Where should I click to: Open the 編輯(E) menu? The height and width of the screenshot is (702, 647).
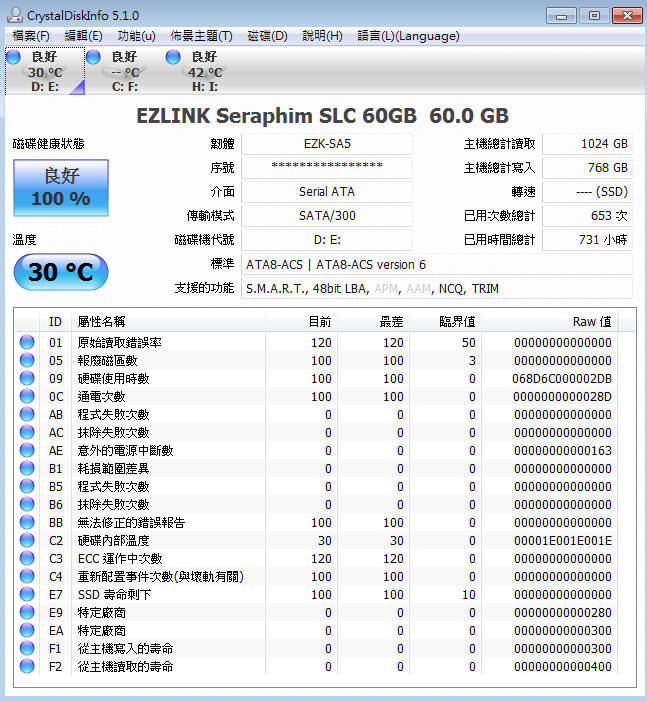pyautogui.click(x=83, y=36)
